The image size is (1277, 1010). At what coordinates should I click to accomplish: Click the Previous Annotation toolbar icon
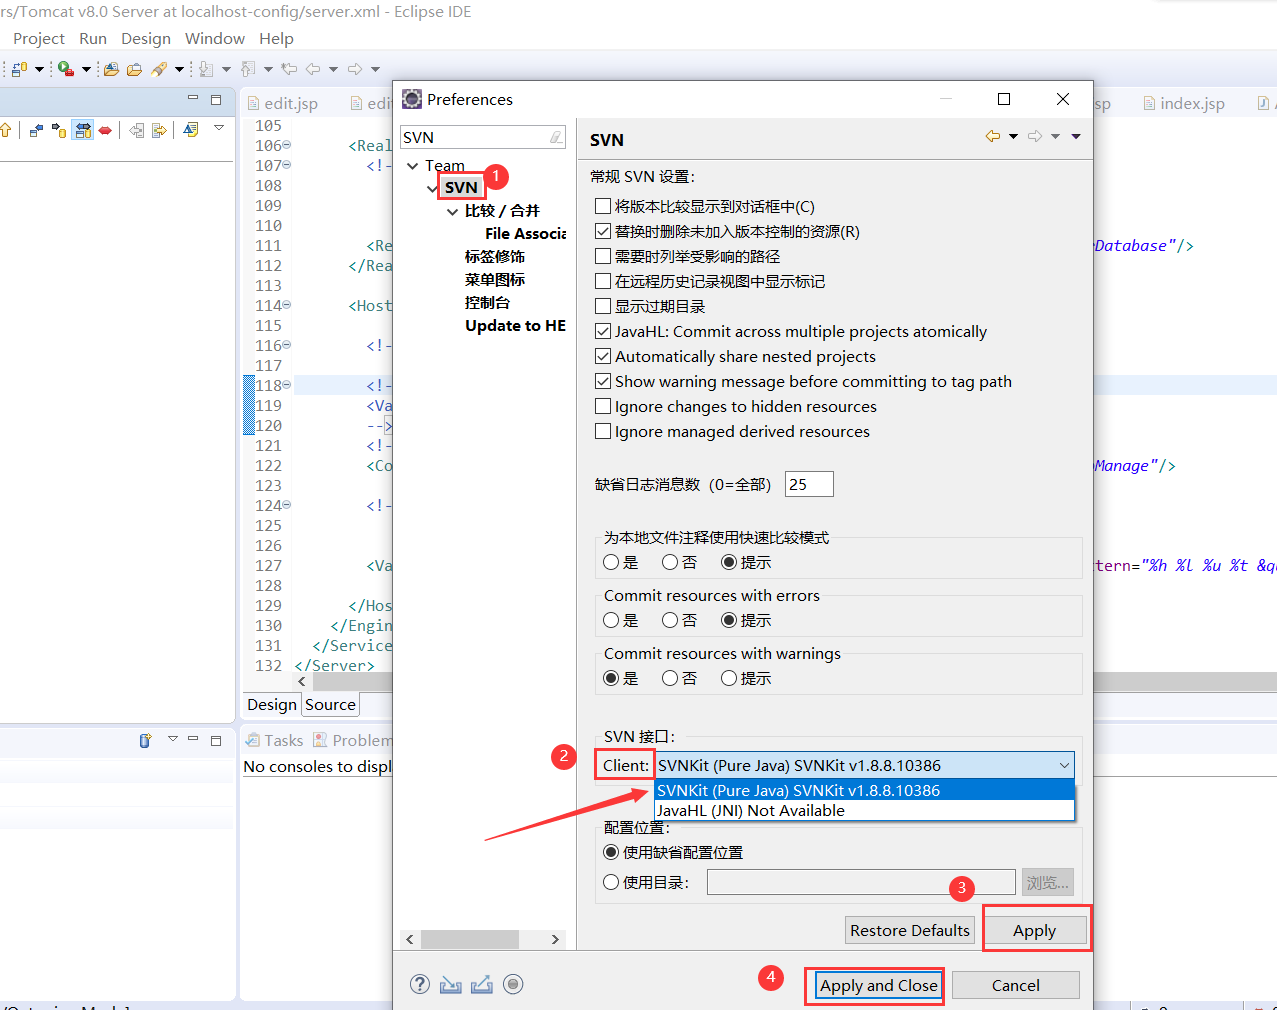[x=247, y=69]
